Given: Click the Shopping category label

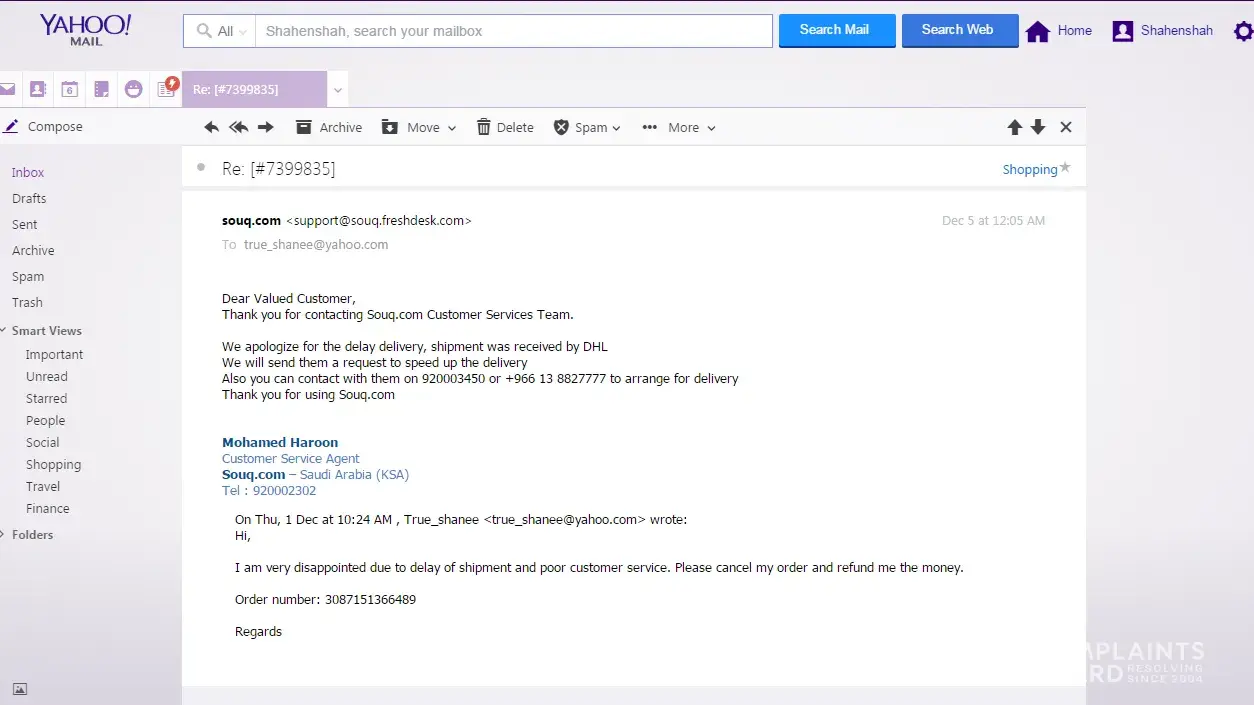Looking at the screenshot, I should 1030,169.
